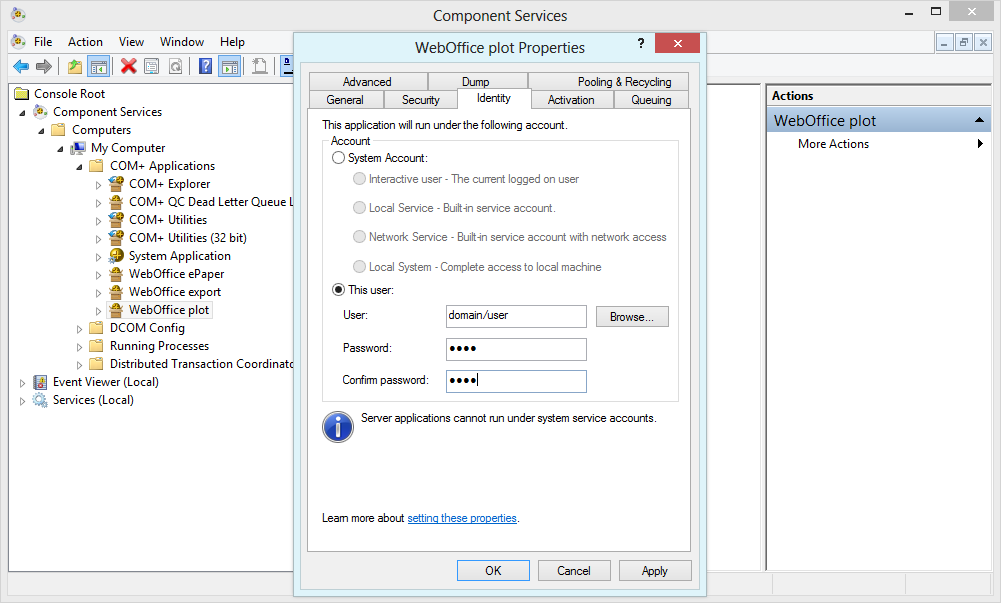
Task: Select the Interactive user radio button
Action: tap(359, 178)
